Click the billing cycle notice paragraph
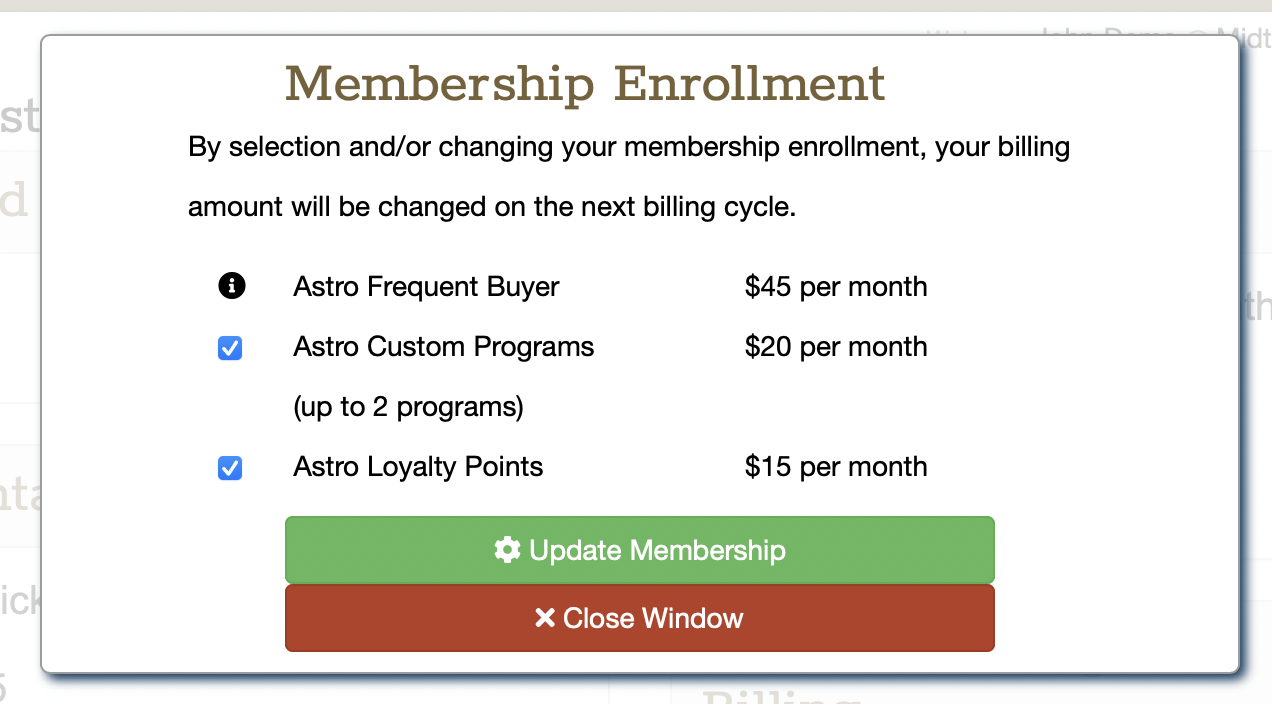The width and height of the screenshot is (1272, 704). [628, 178]
